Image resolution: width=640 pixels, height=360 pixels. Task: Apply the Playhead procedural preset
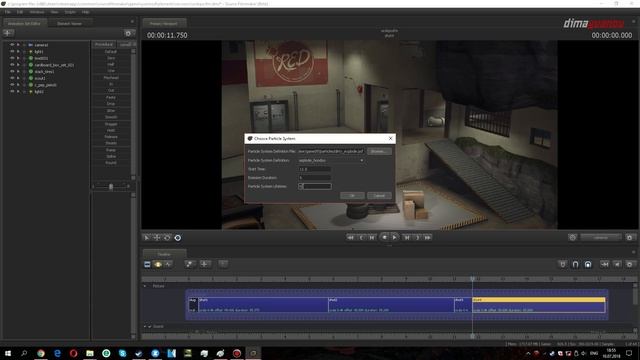pos(111,78)
